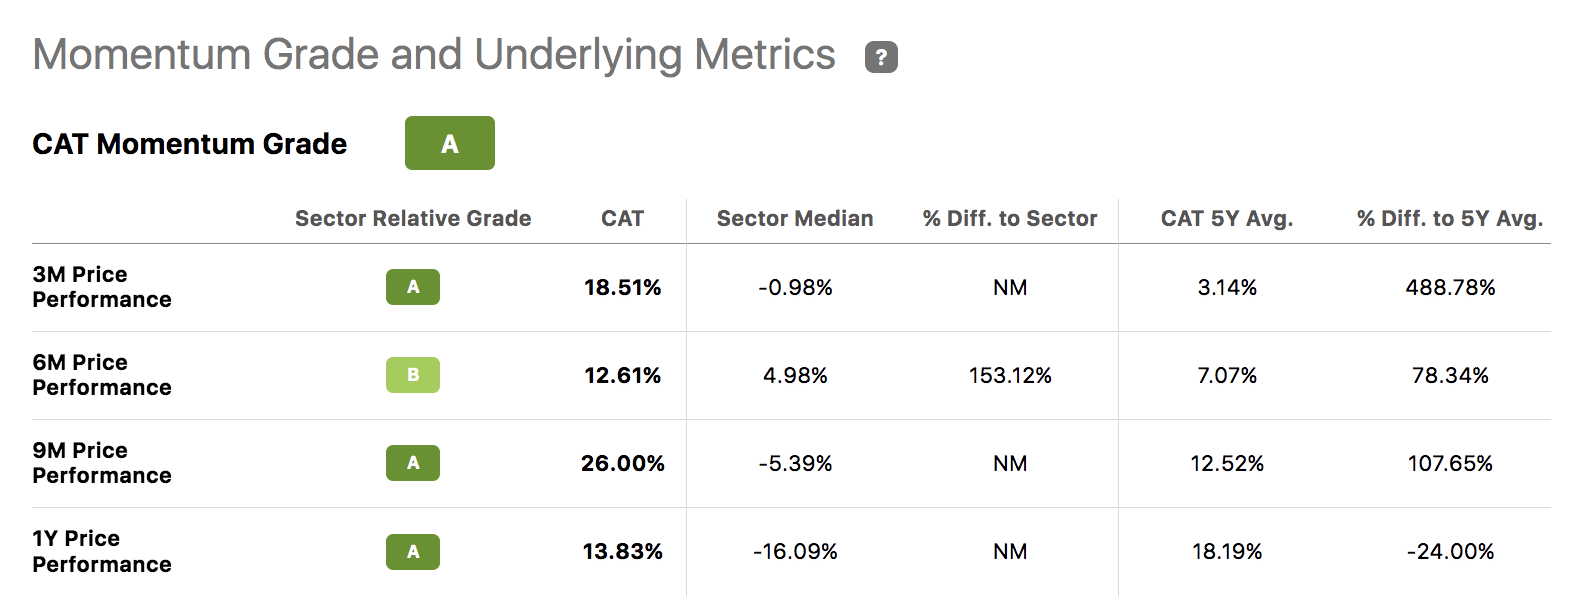1584x610 pixels.
Task: Click the Sector Median column header
Action: pos(795,218)
